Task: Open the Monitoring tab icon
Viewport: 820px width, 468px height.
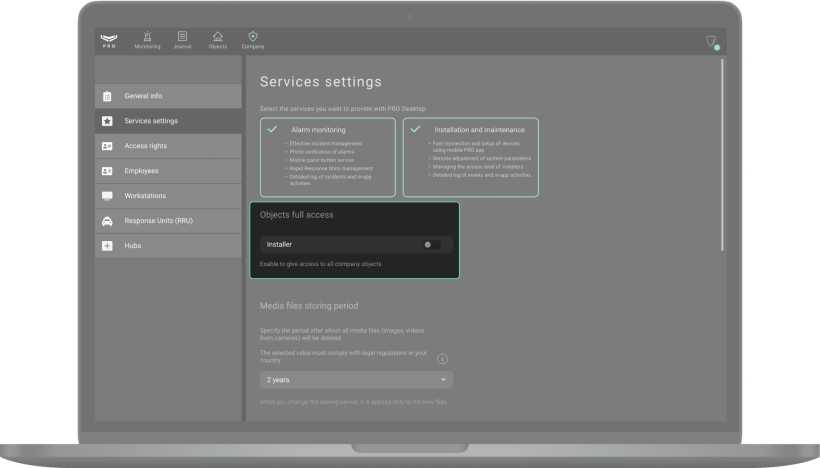Action: [x=147, y=37]
